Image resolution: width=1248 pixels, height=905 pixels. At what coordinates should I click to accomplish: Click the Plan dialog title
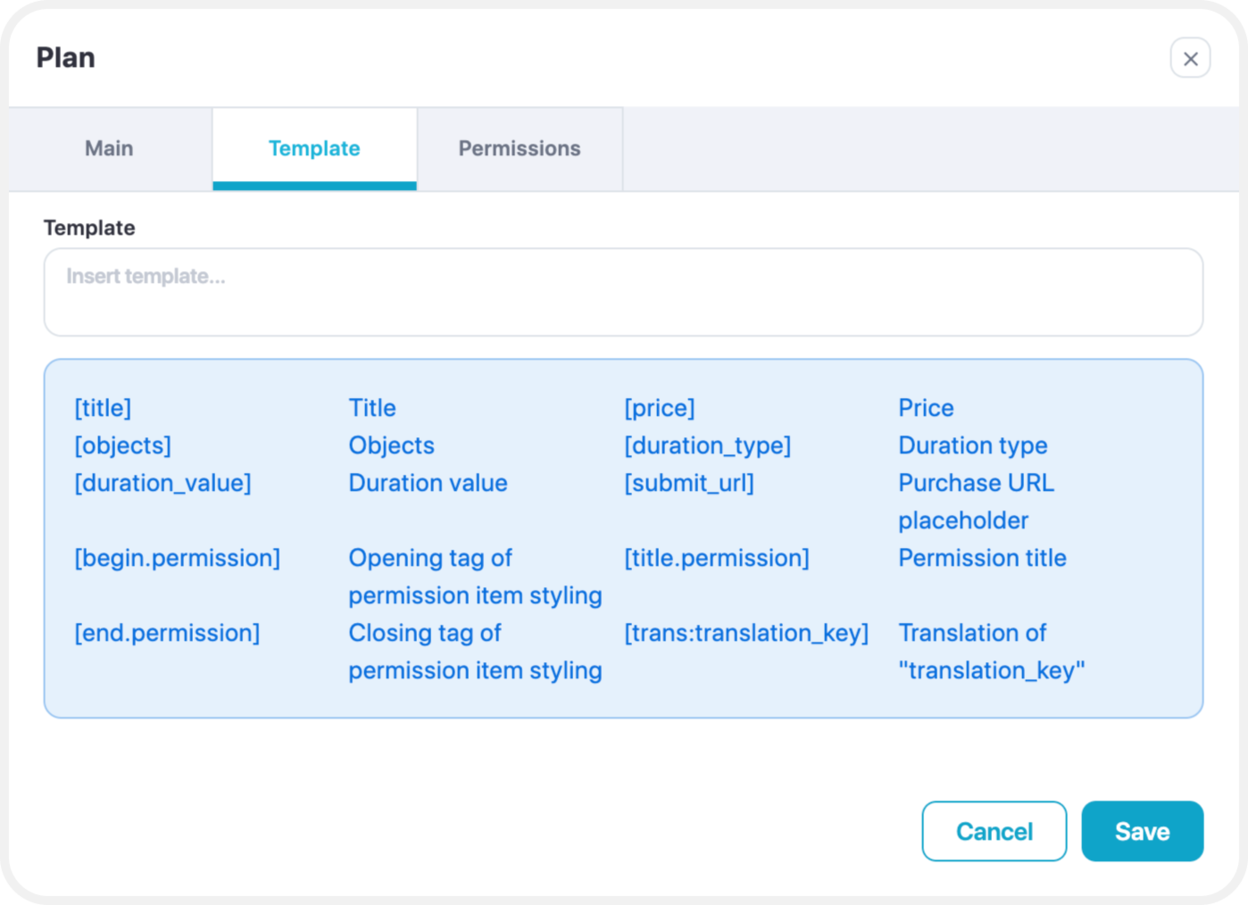tap(66, 58)
